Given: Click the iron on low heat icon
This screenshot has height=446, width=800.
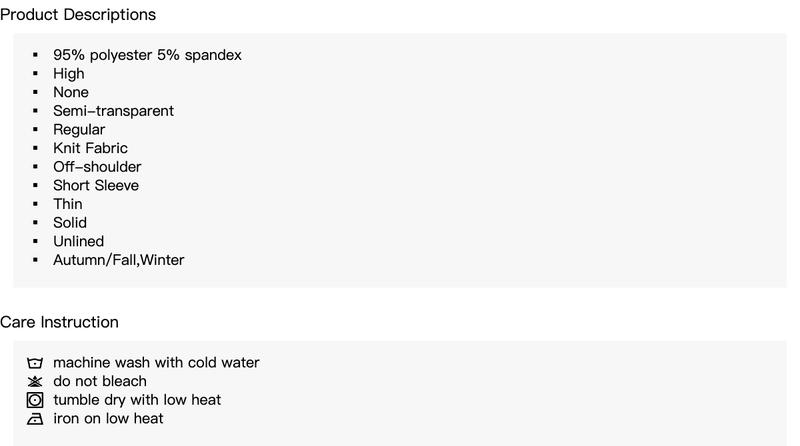Looking at the screenshot, I should pyautogui.click(x=35, y=418).
